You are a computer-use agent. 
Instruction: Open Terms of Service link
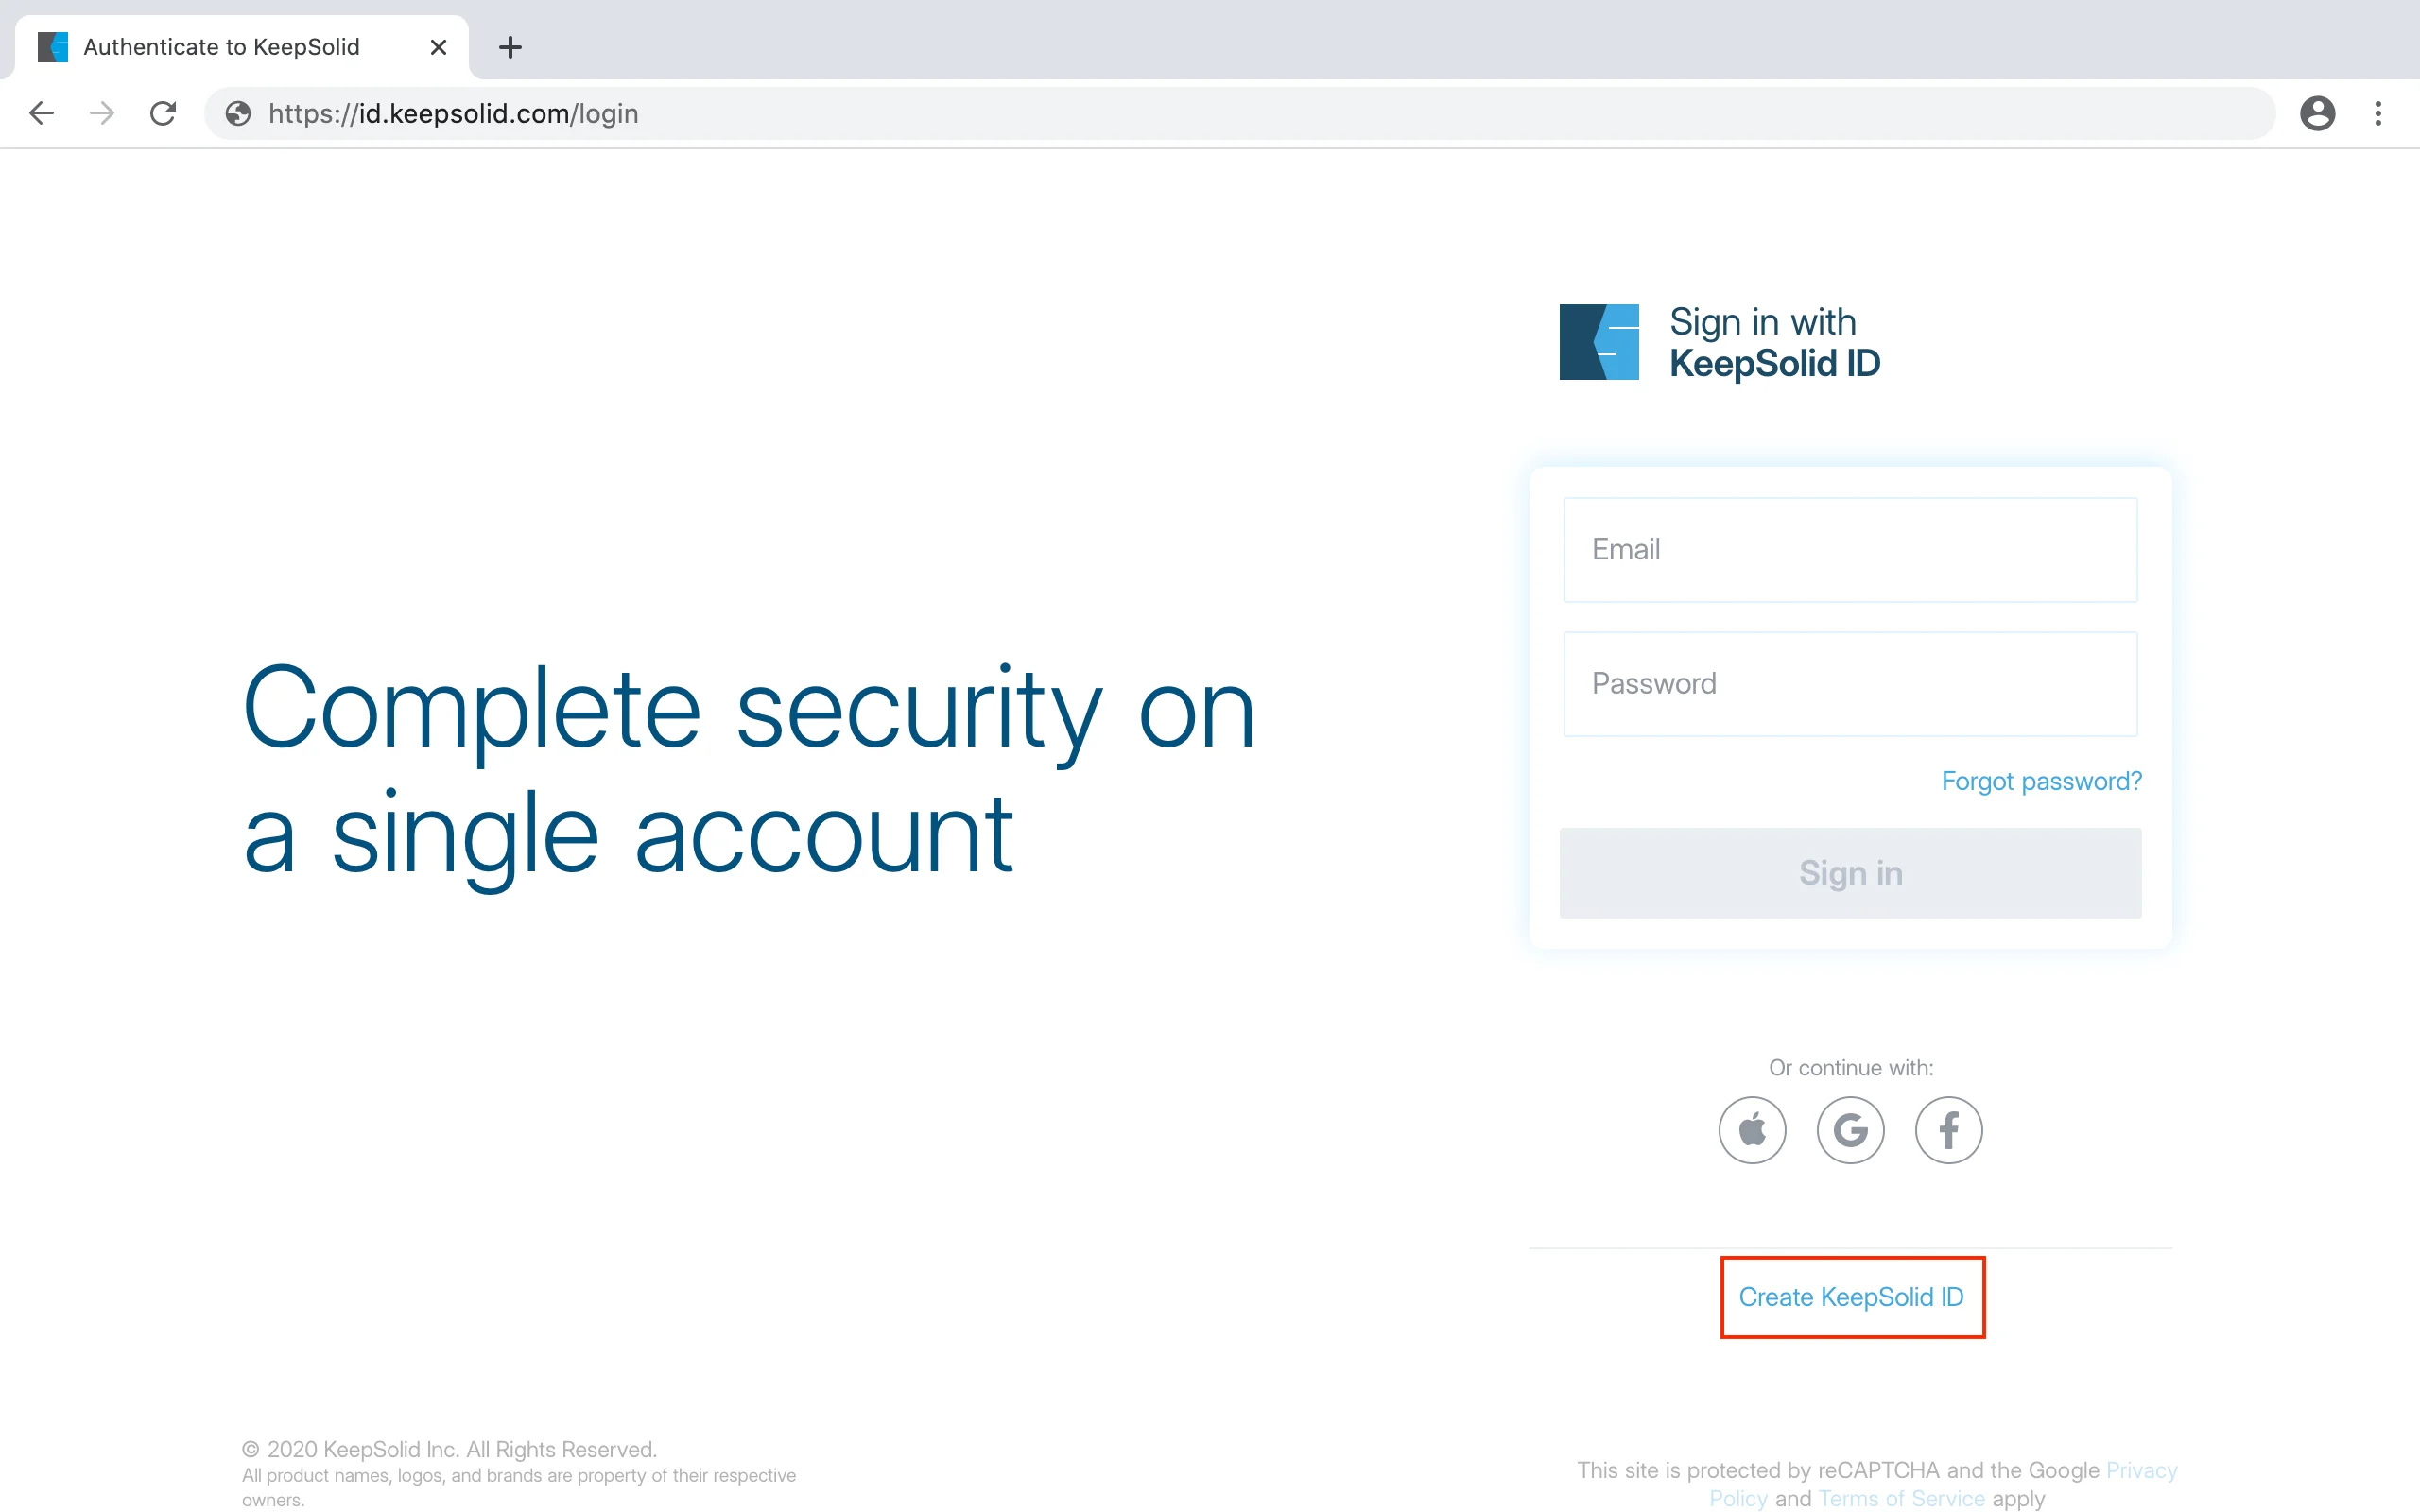click(x=1901, y=1498)
